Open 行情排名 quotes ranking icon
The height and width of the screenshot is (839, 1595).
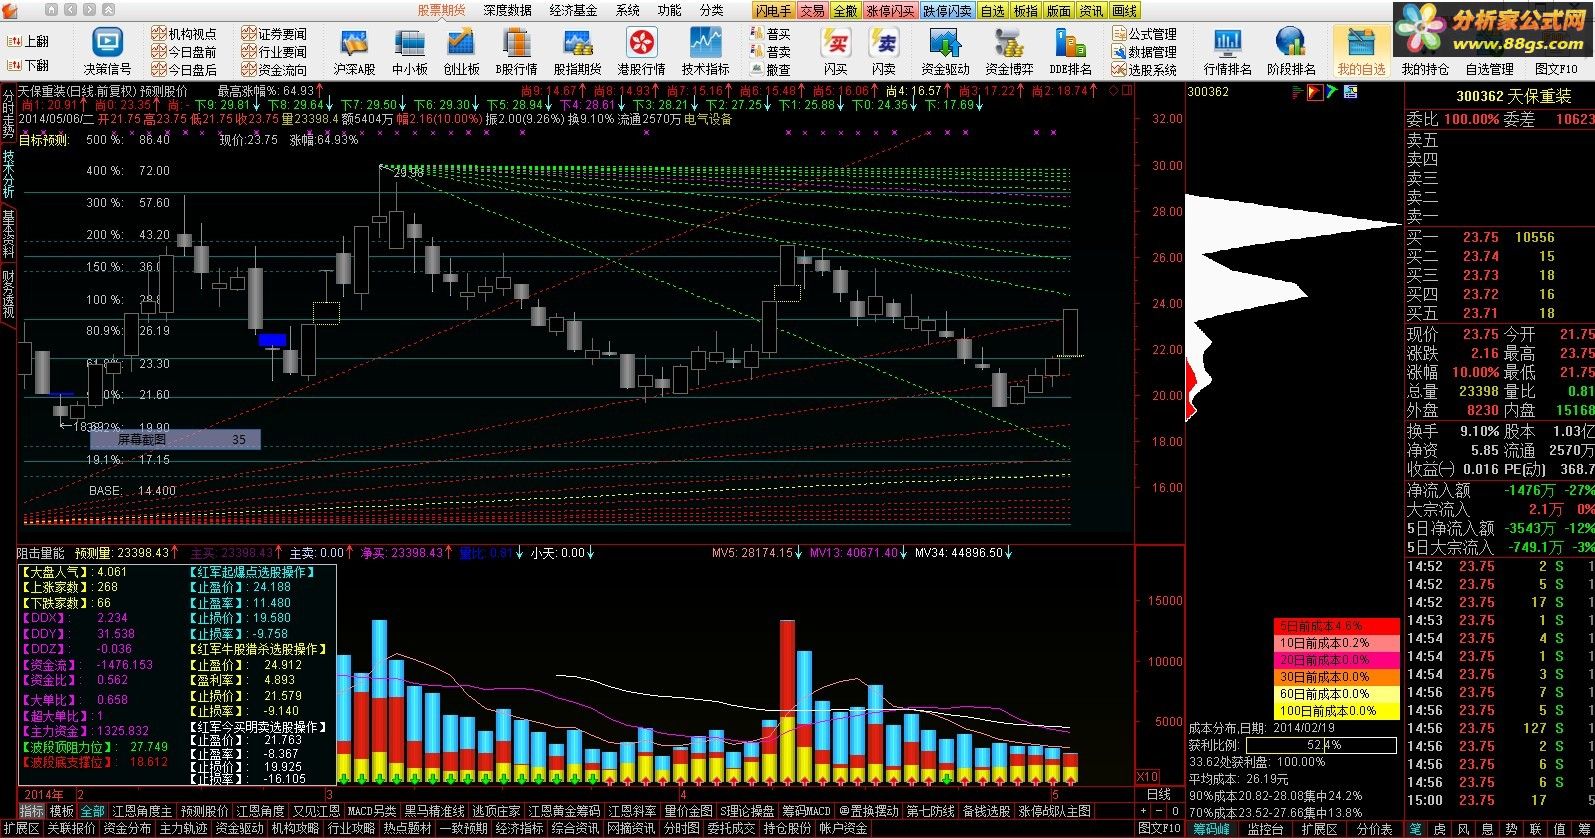click(1227, 50)
